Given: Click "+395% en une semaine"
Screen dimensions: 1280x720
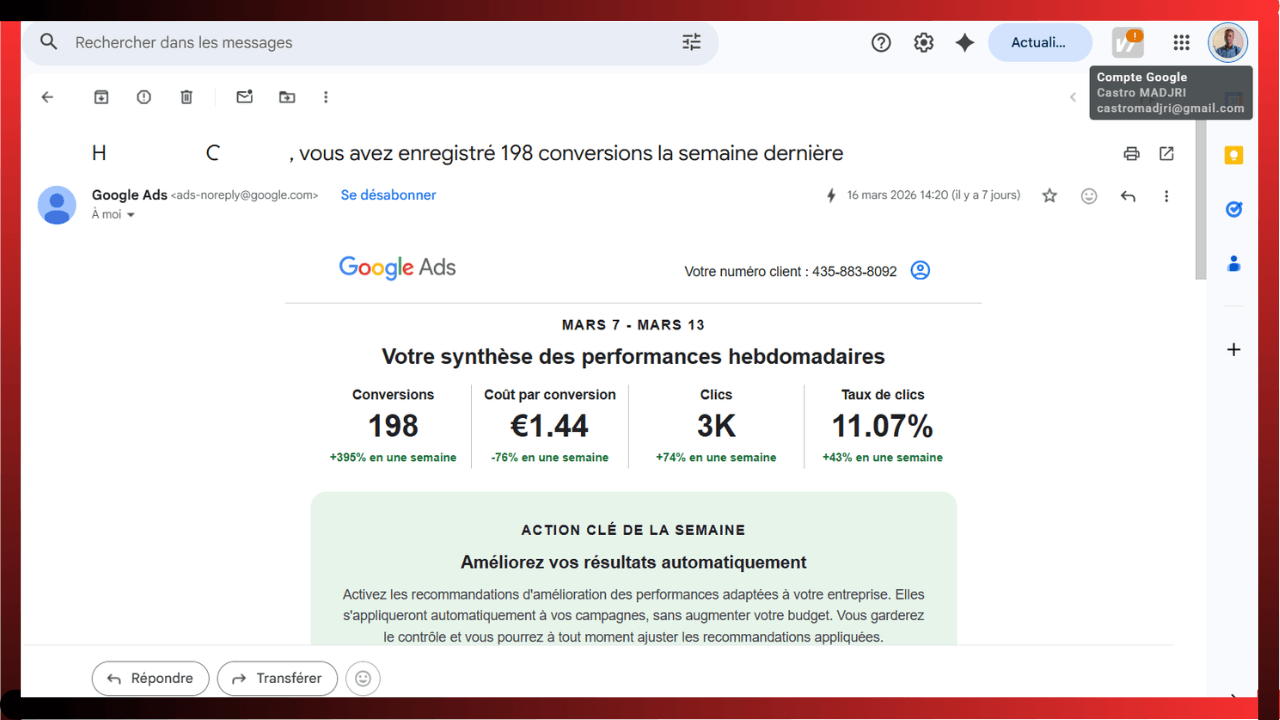Looking at the screenshot, I should tap(393, 457).
